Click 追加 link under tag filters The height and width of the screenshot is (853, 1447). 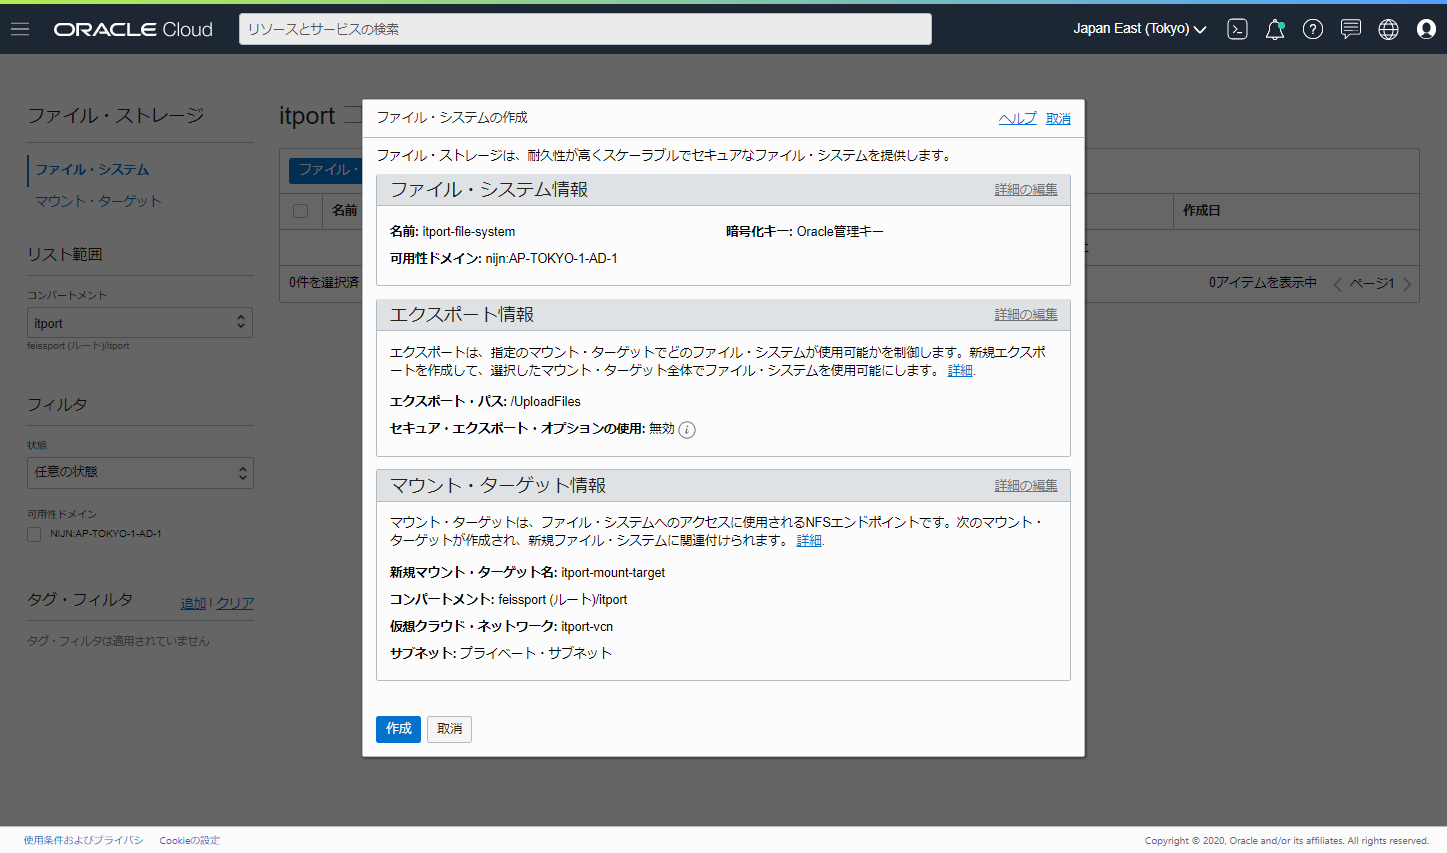click(x=193, y=603)
